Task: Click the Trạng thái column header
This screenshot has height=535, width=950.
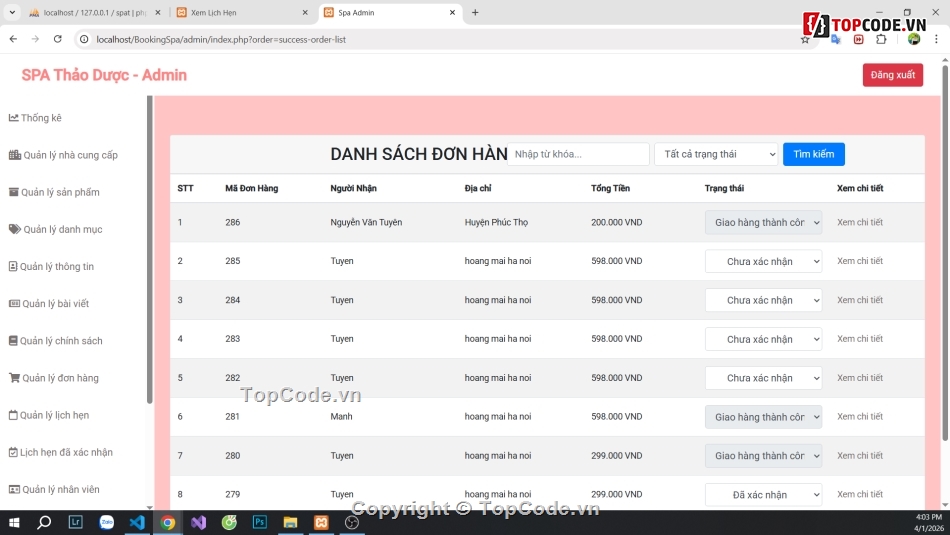Action: [x=724, y=188]
